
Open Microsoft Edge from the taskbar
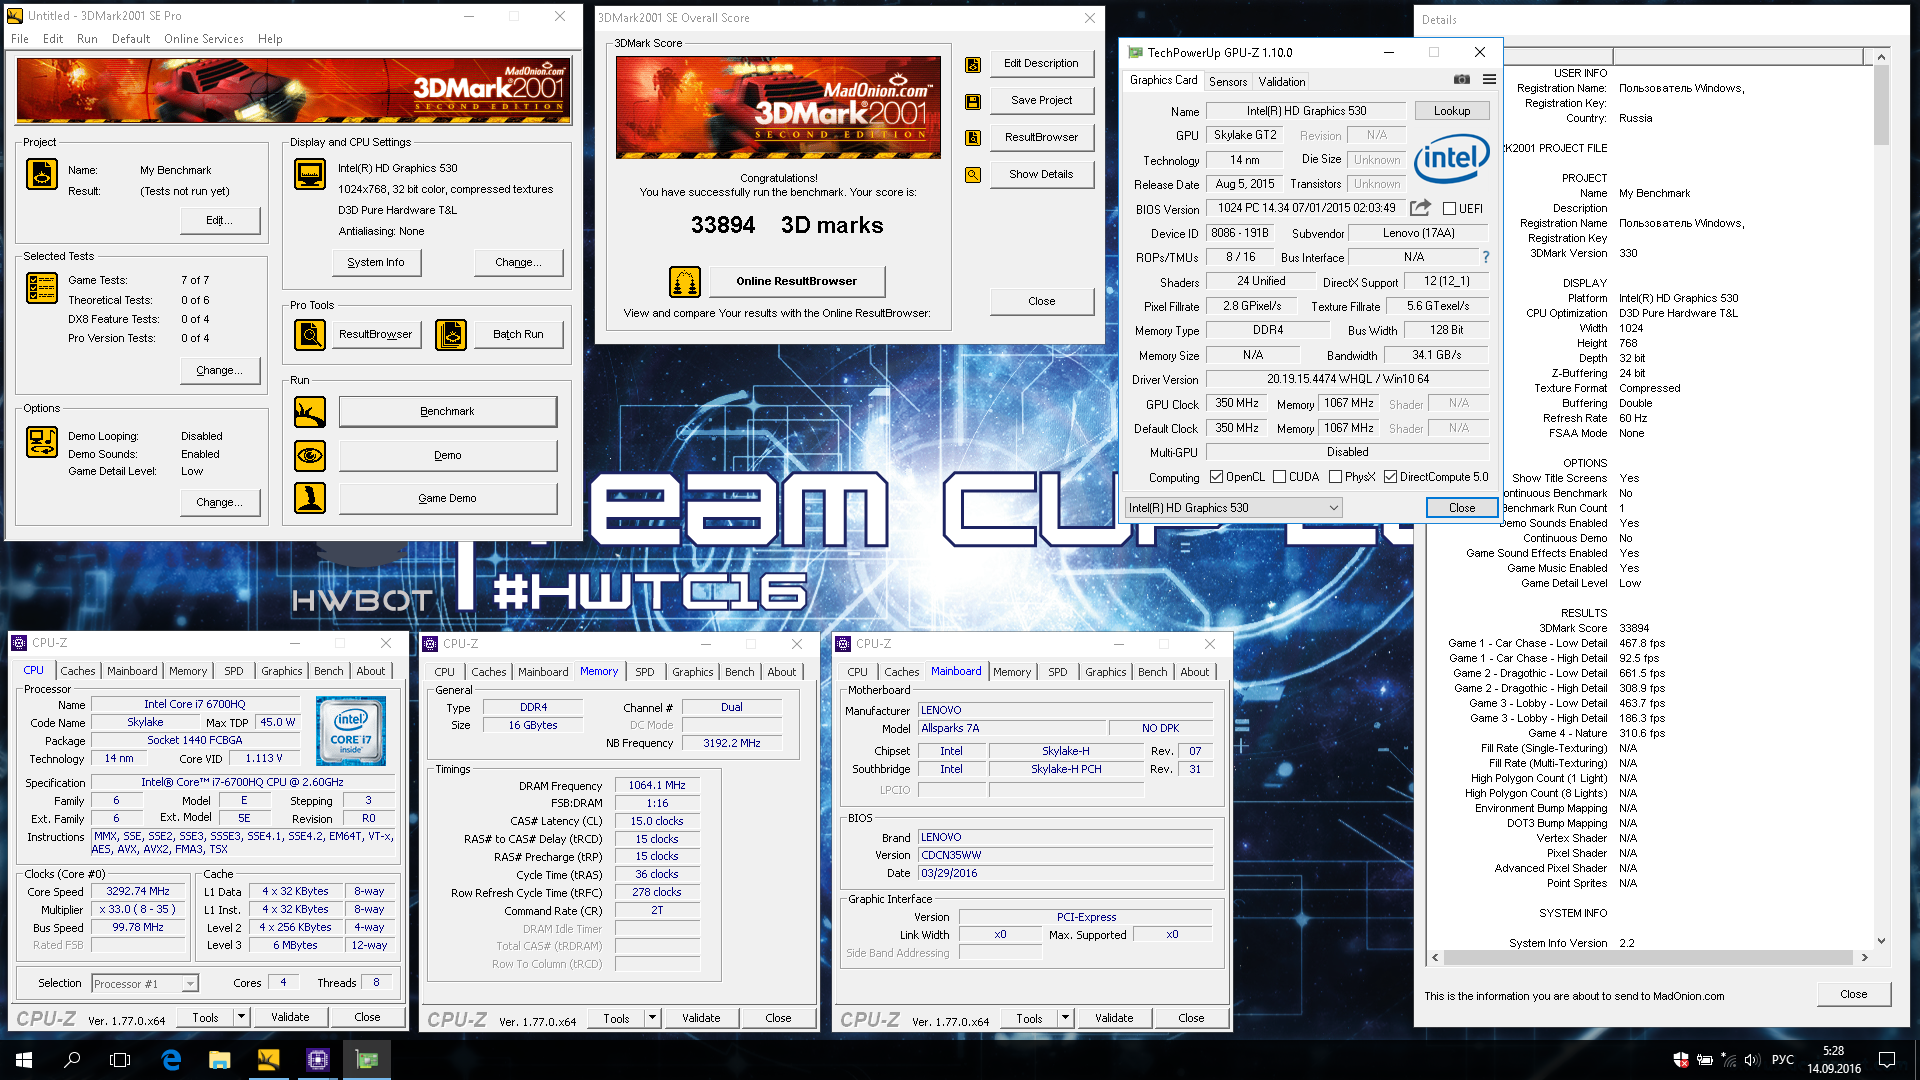click(x=171, y=1059)
